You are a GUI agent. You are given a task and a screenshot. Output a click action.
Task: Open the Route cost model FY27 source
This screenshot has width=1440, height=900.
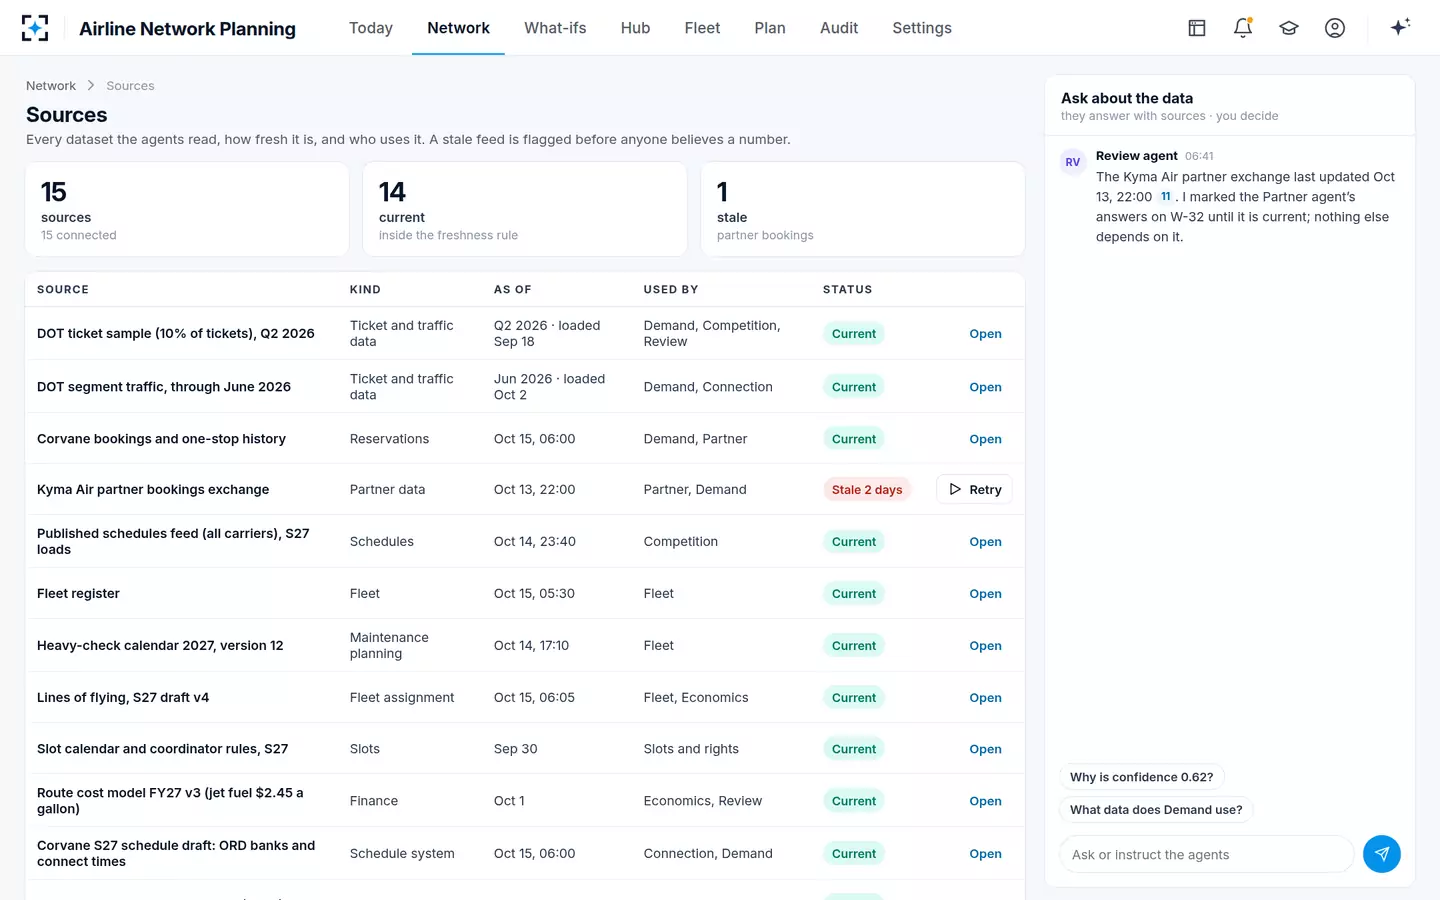tap(985, 801)
